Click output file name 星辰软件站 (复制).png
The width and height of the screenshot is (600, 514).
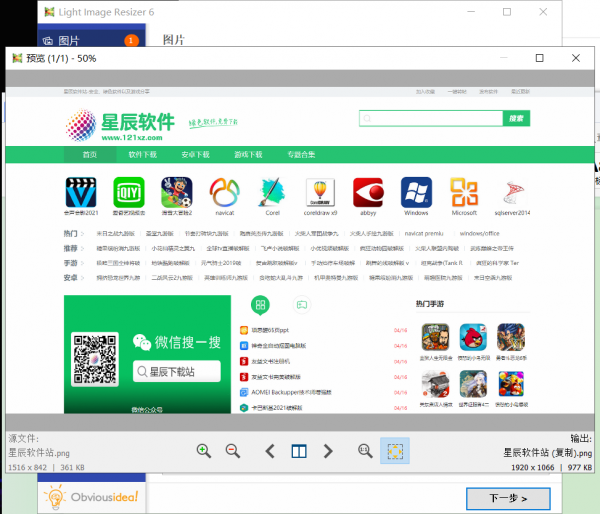547,453
